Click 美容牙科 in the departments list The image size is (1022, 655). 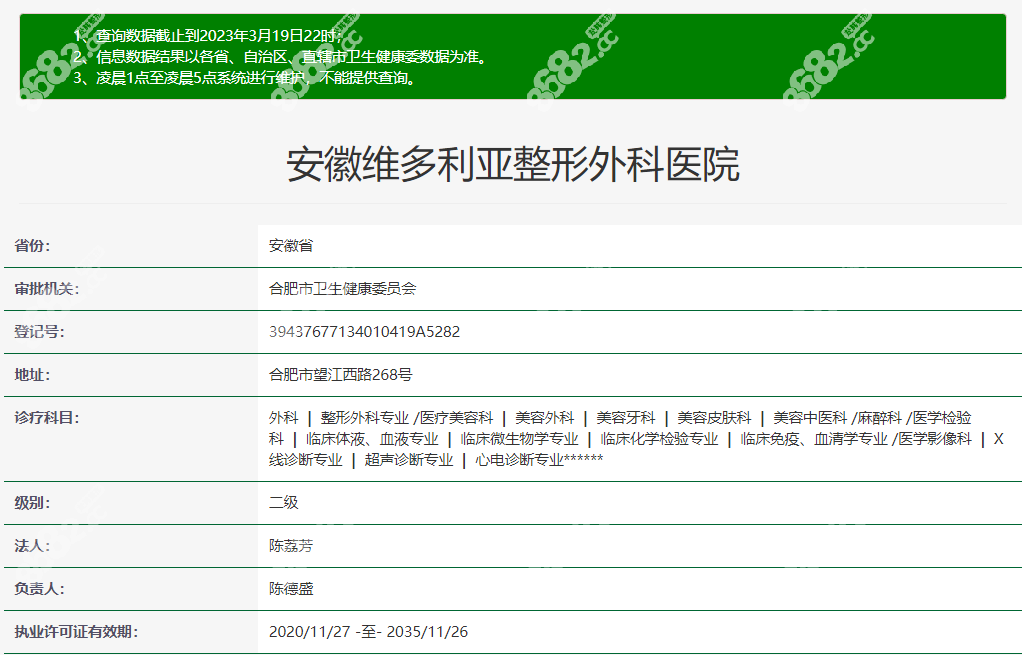(625, 418)
